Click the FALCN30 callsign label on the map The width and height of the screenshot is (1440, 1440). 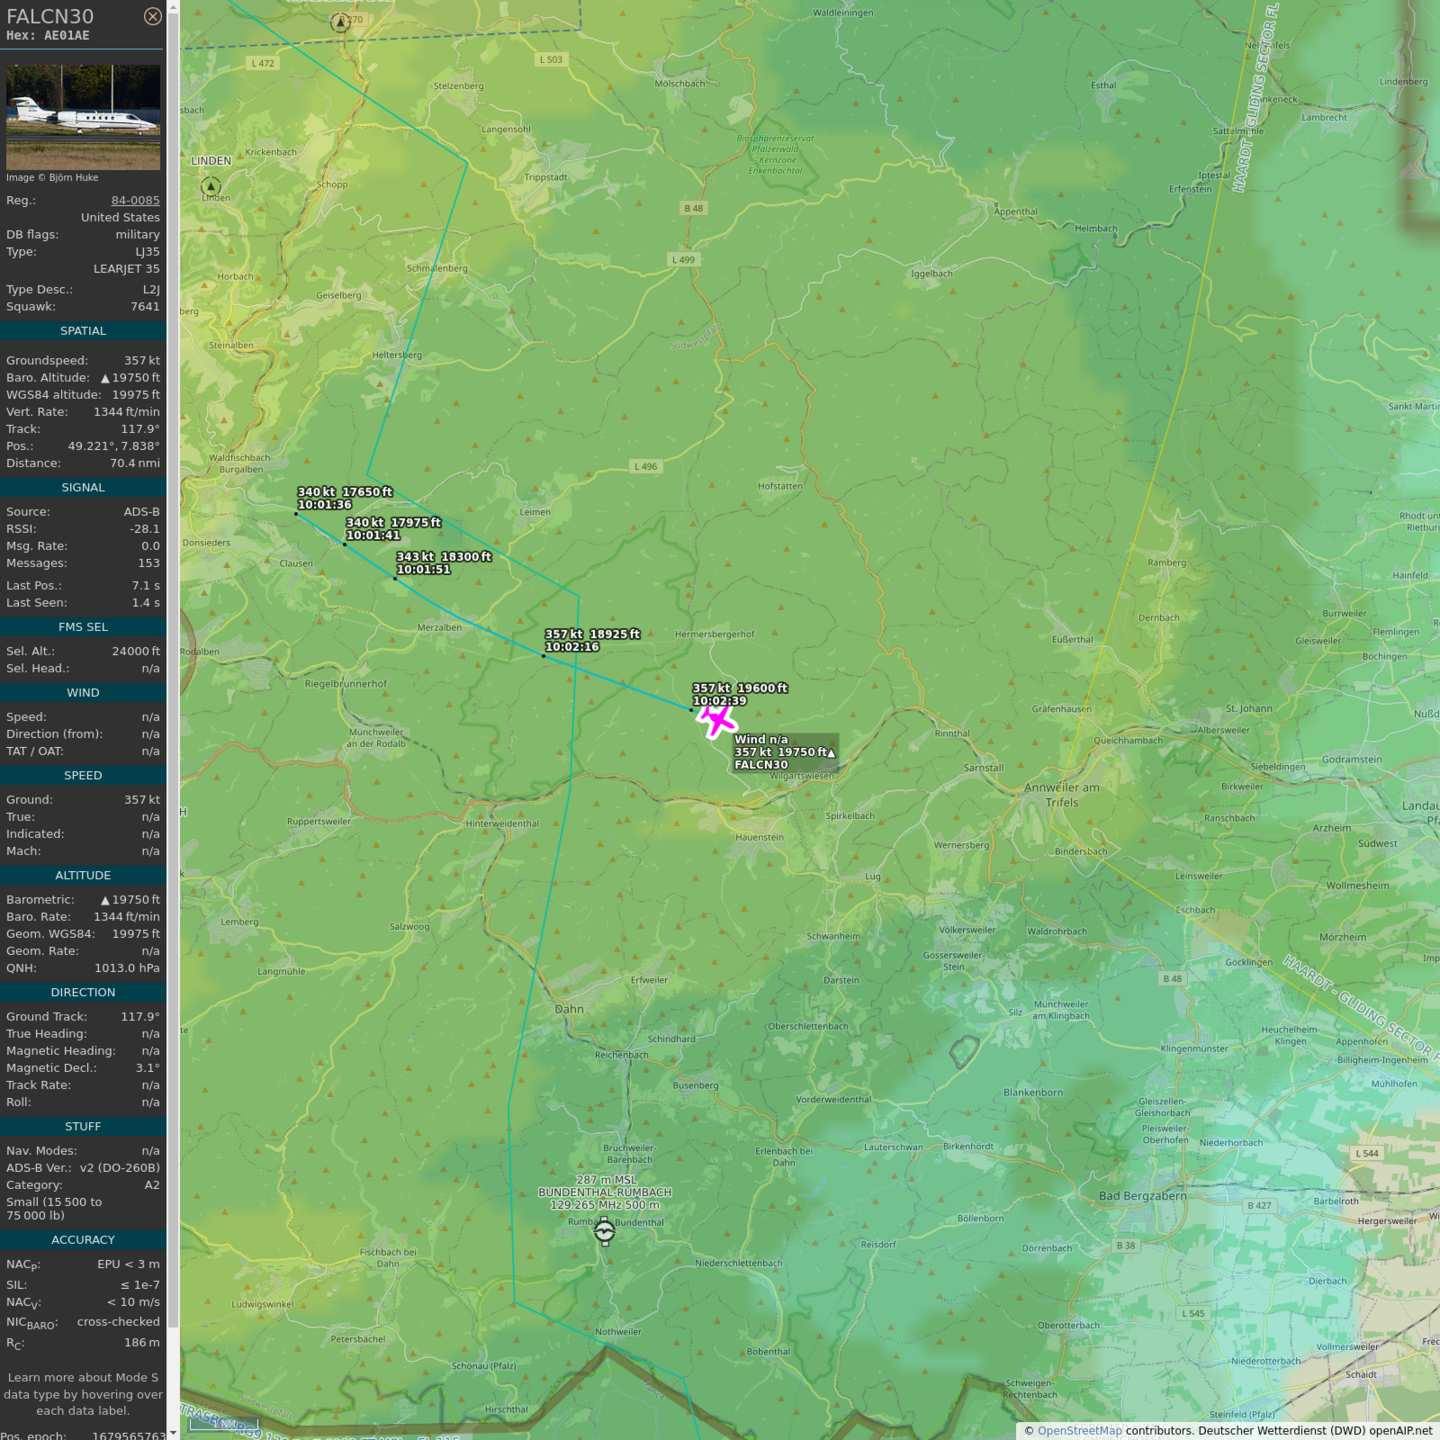click(761, 765)
